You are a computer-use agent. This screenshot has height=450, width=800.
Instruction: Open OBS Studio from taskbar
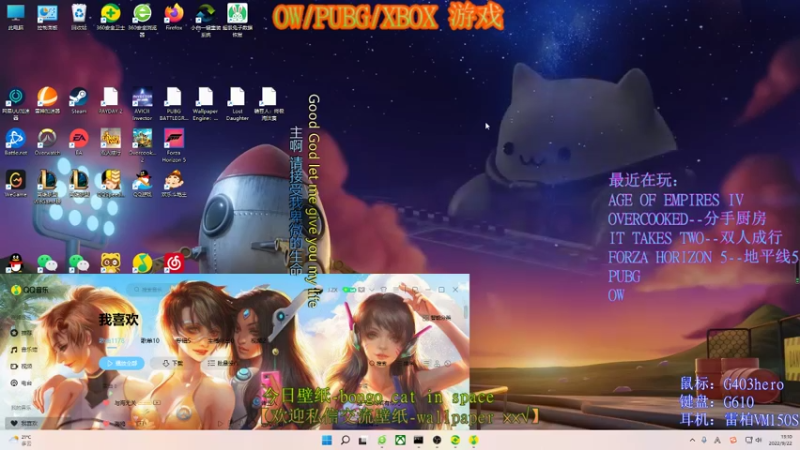(x=437, y=440)
